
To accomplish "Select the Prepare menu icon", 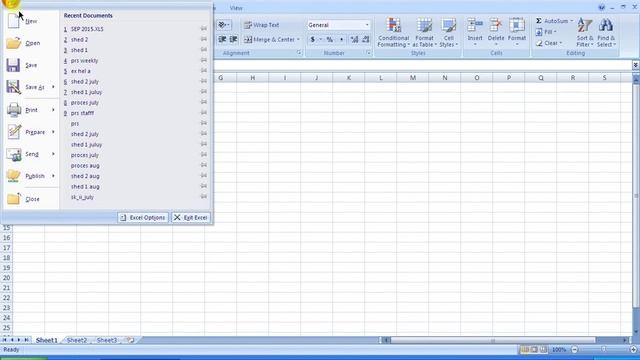I will coord(14,132).
